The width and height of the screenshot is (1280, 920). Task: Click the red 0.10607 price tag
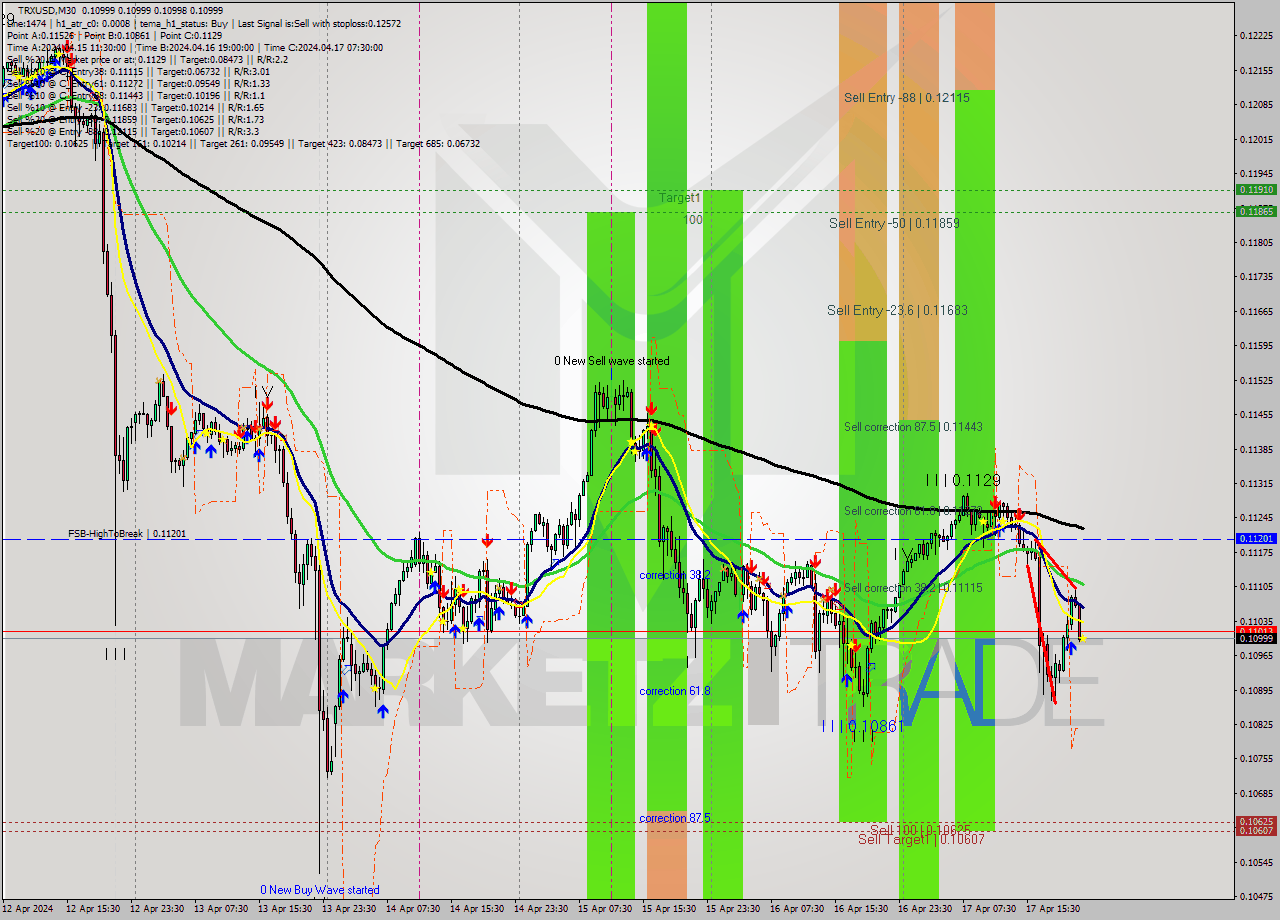1256,831
